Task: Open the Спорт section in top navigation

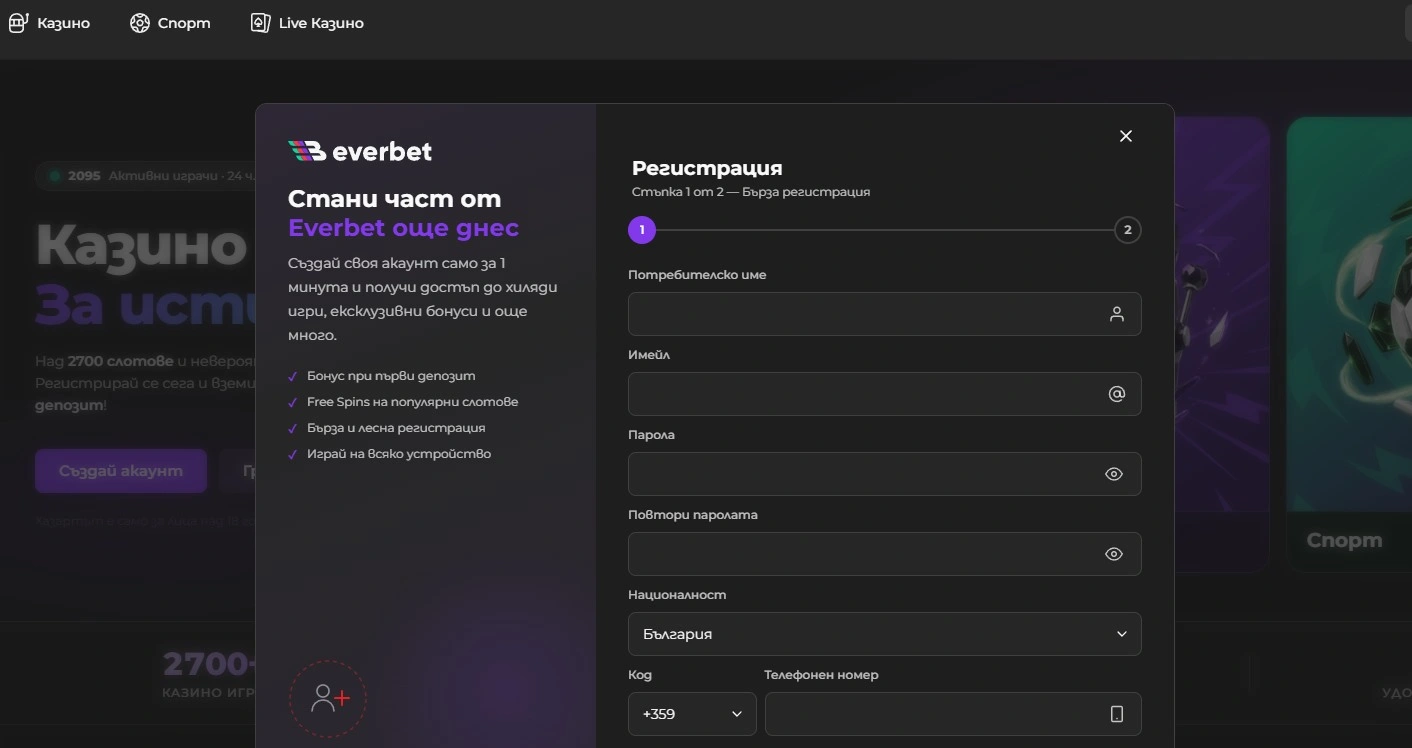Action: tap(170, 22)
